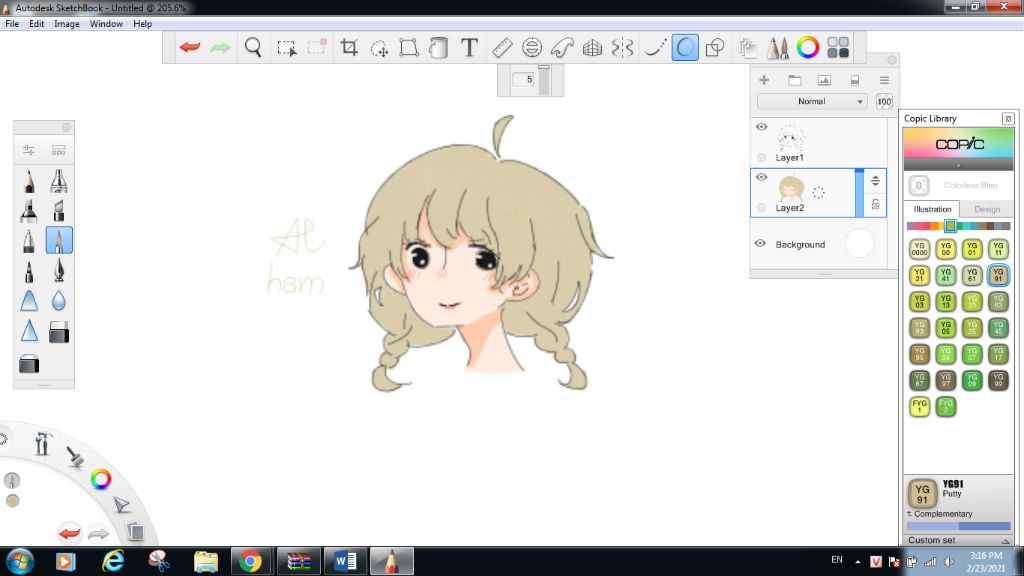Viewport: 1024px width, 576px height.
Task: Open the Normal blend mode dropdown
Action: tap(812, 102)
